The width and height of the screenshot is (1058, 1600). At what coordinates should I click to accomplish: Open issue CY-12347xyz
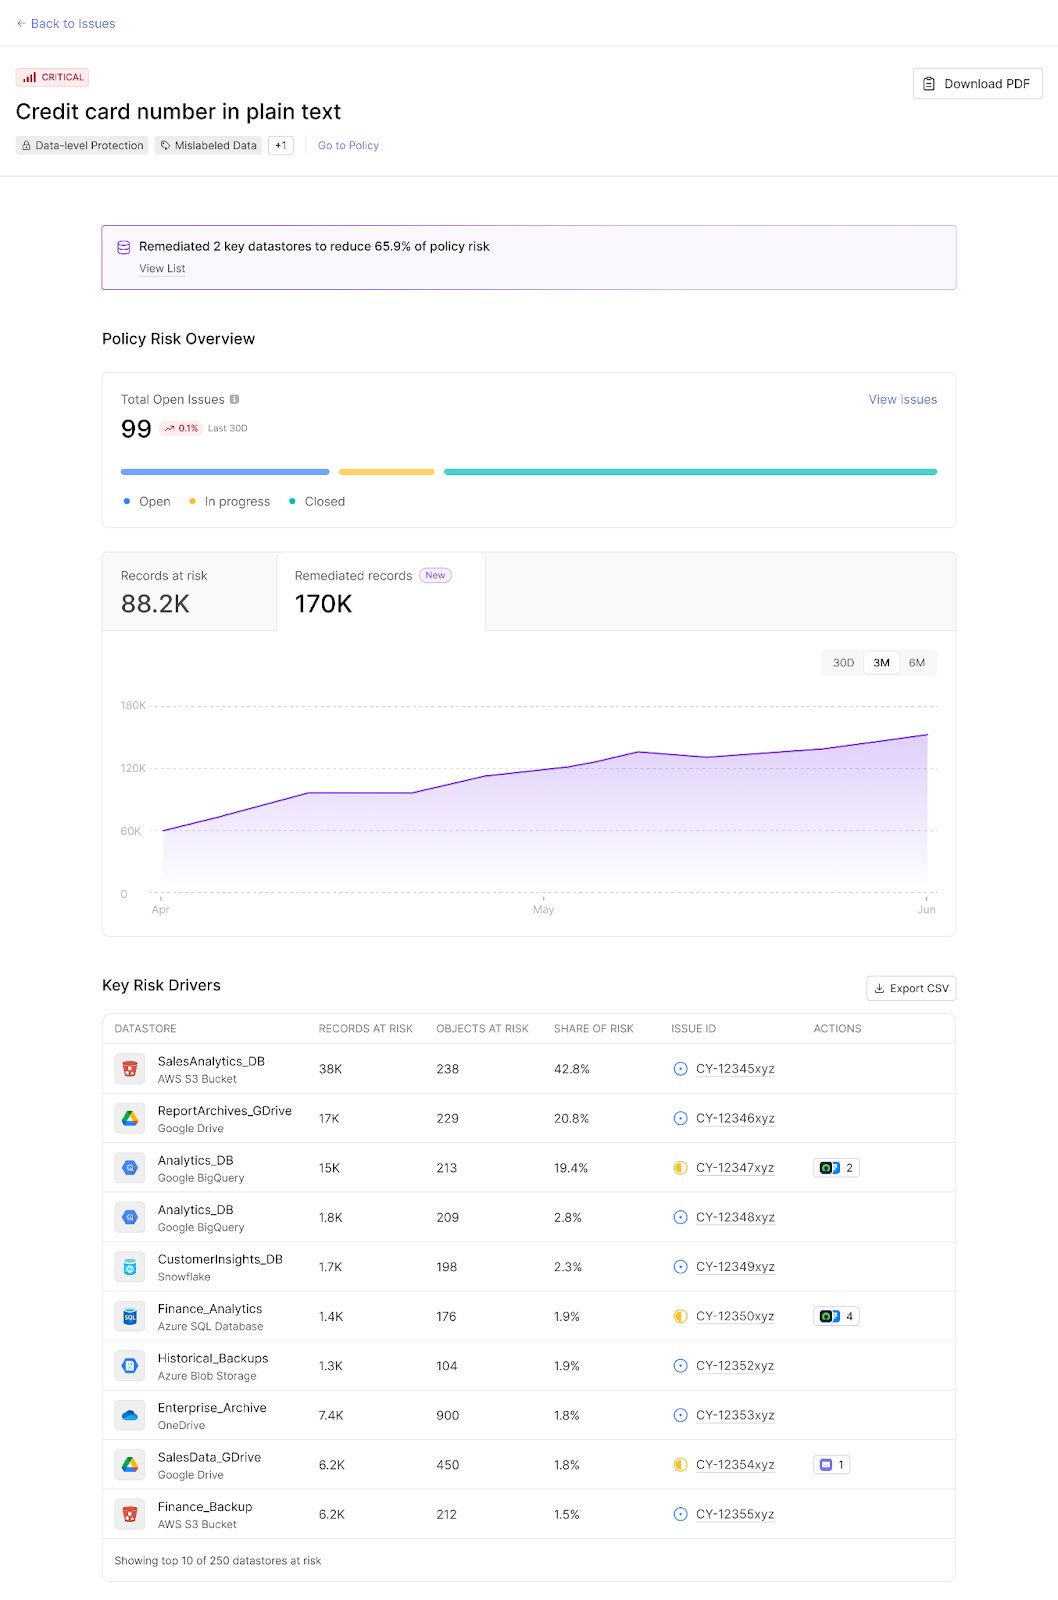[735, 1168]
